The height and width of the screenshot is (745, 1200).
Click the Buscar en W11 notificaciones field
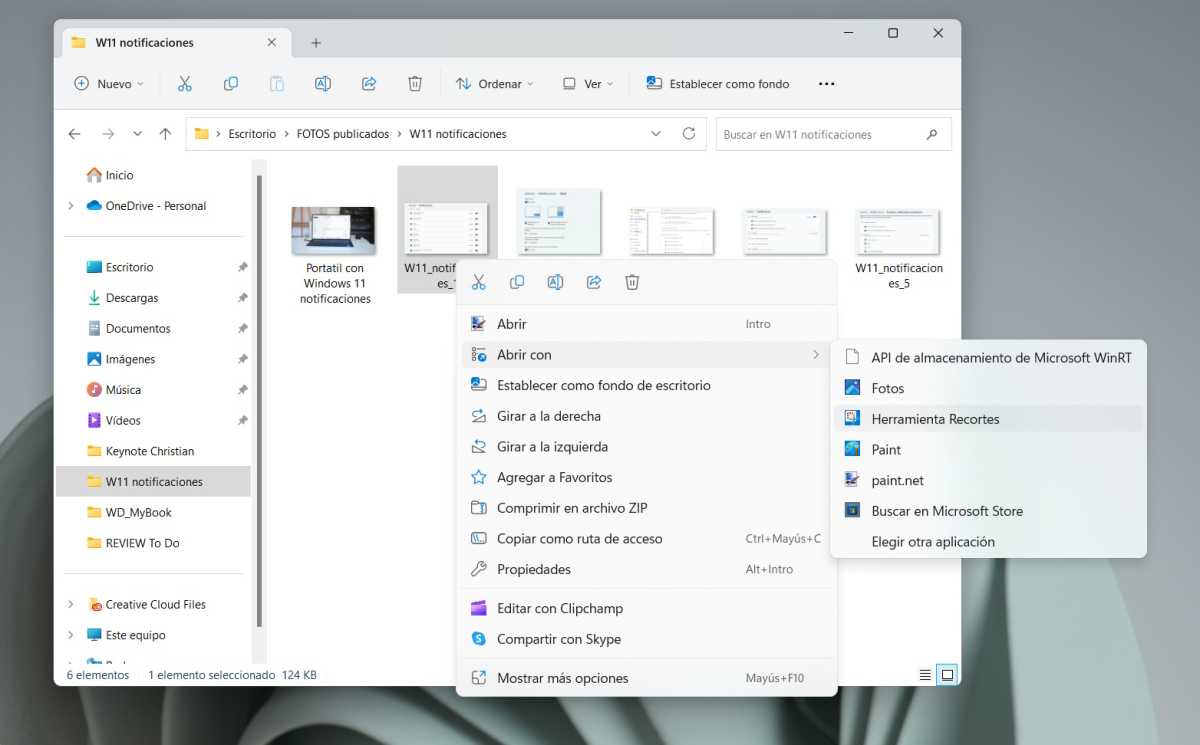point(833,134)
